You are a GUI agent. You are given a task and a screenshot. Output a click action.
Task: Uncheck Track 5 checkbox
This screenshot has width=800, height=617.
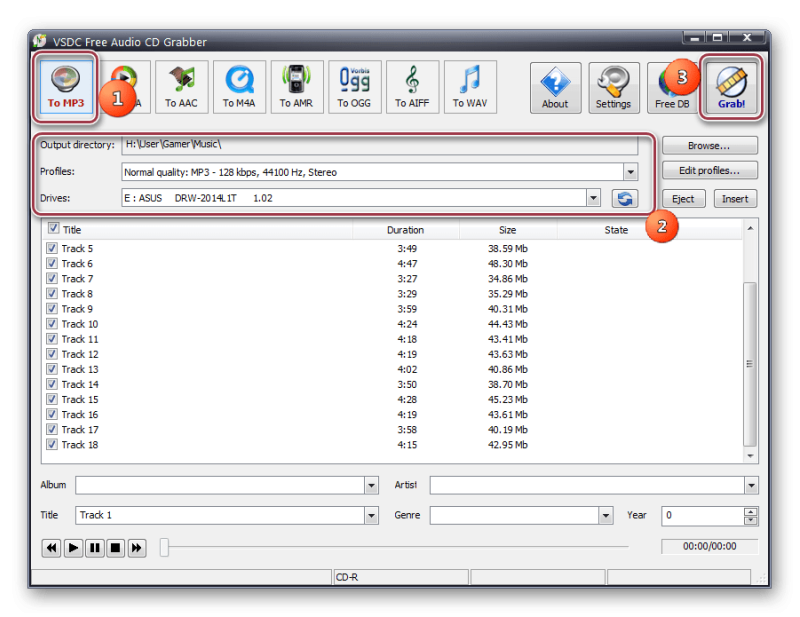(x=52, y=249)
